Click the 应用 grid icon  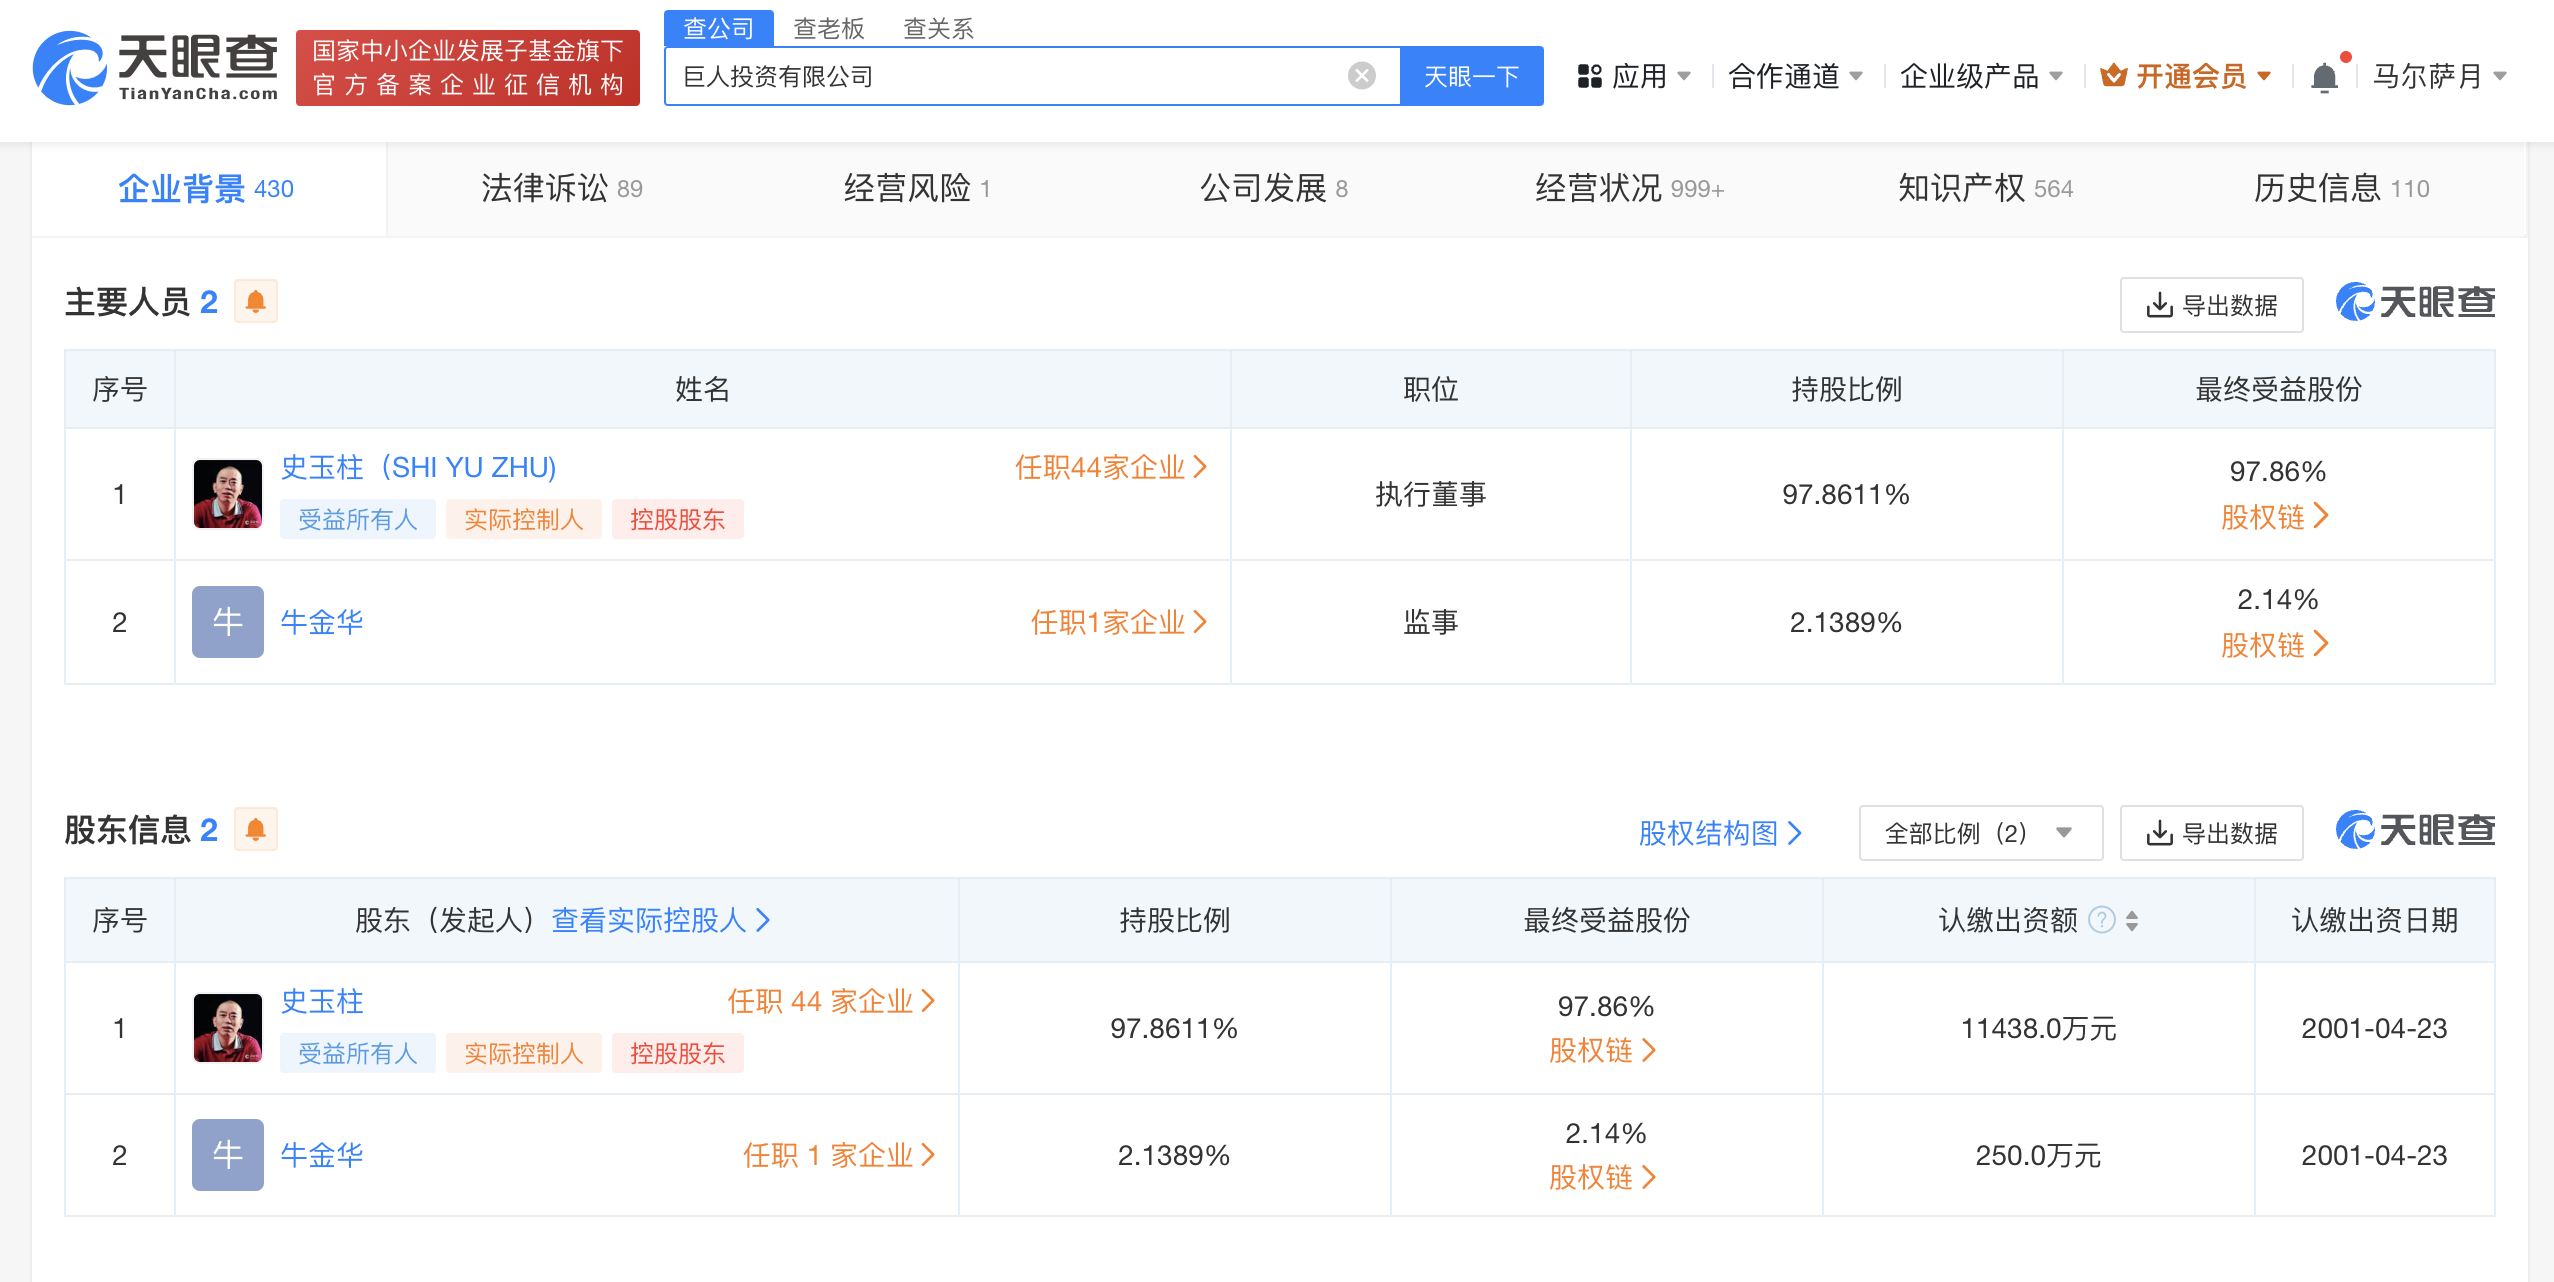coord(1589,75)
